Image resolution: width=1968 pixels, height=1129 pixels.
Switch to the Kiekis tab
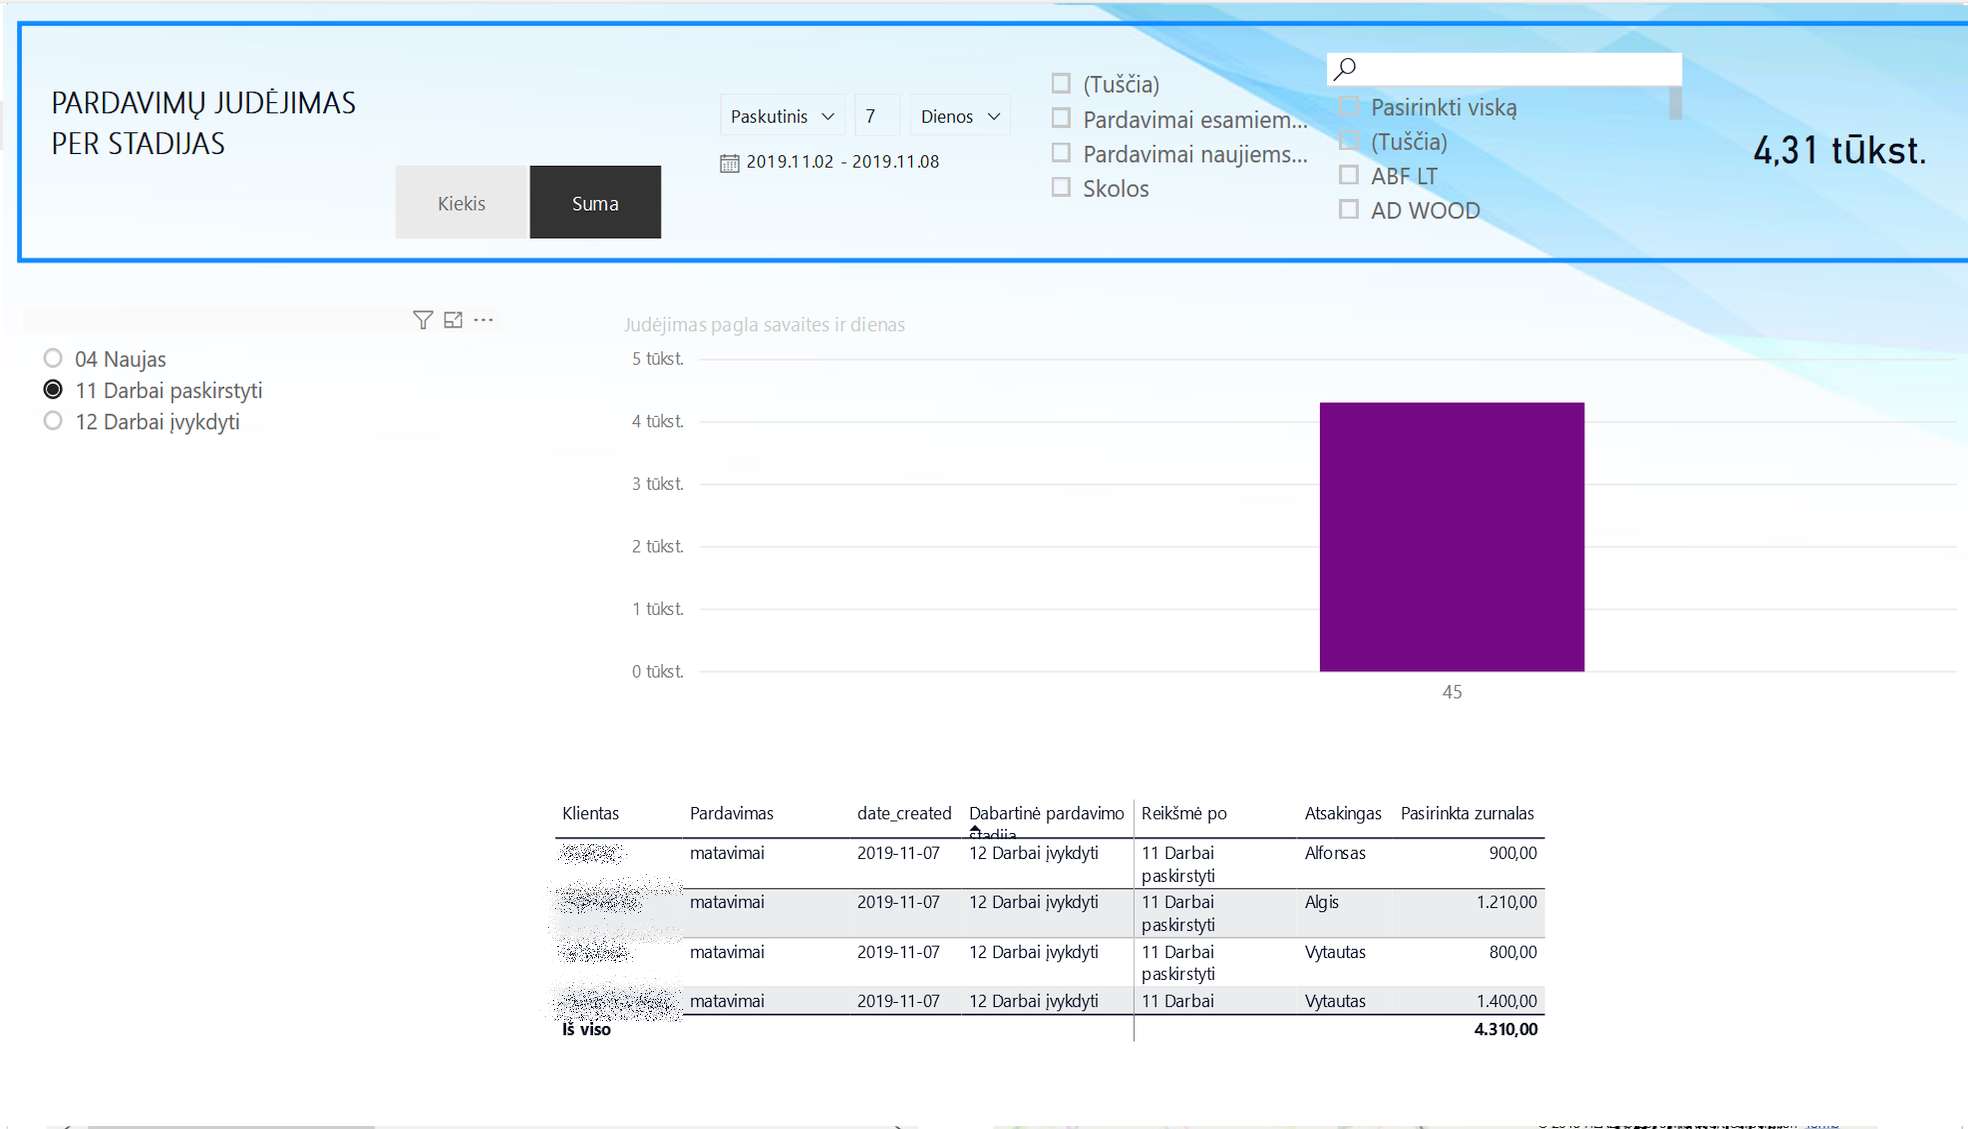click(x=461, y=202)
